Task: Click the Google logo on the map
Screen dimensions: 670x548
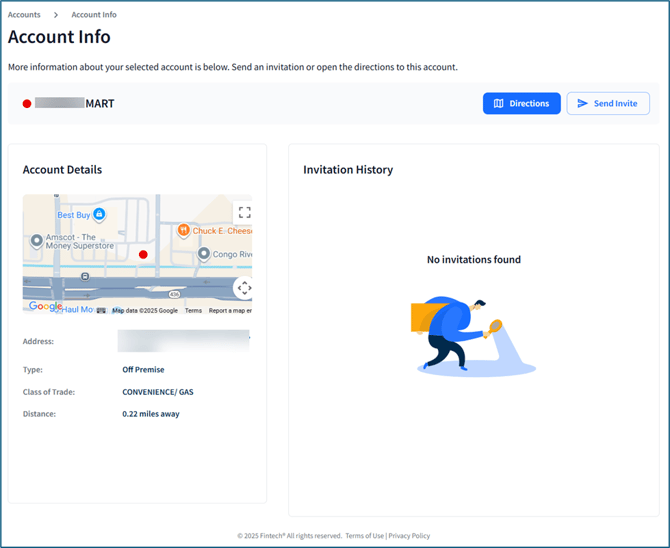Action: coord(45,307)
